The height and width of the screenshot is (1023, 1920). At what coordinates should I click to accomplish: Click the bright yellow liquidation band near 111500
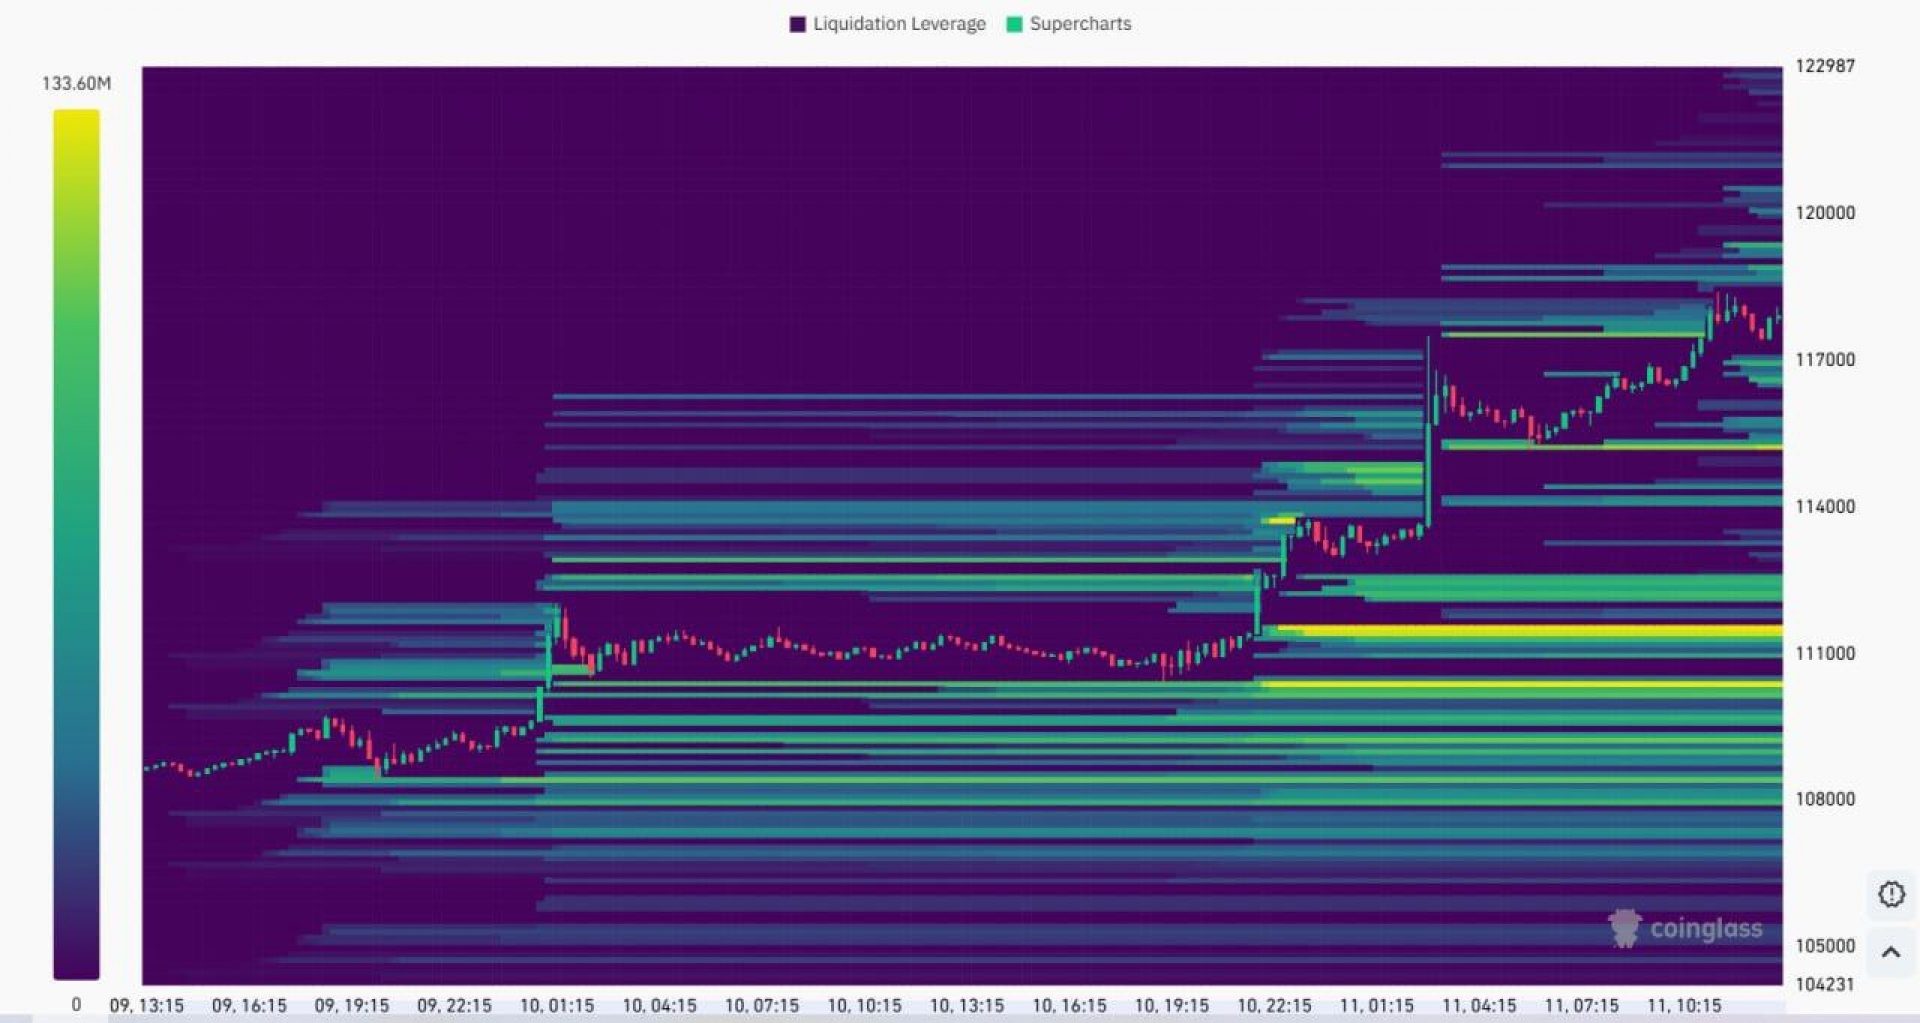[x=1530, y=630]
